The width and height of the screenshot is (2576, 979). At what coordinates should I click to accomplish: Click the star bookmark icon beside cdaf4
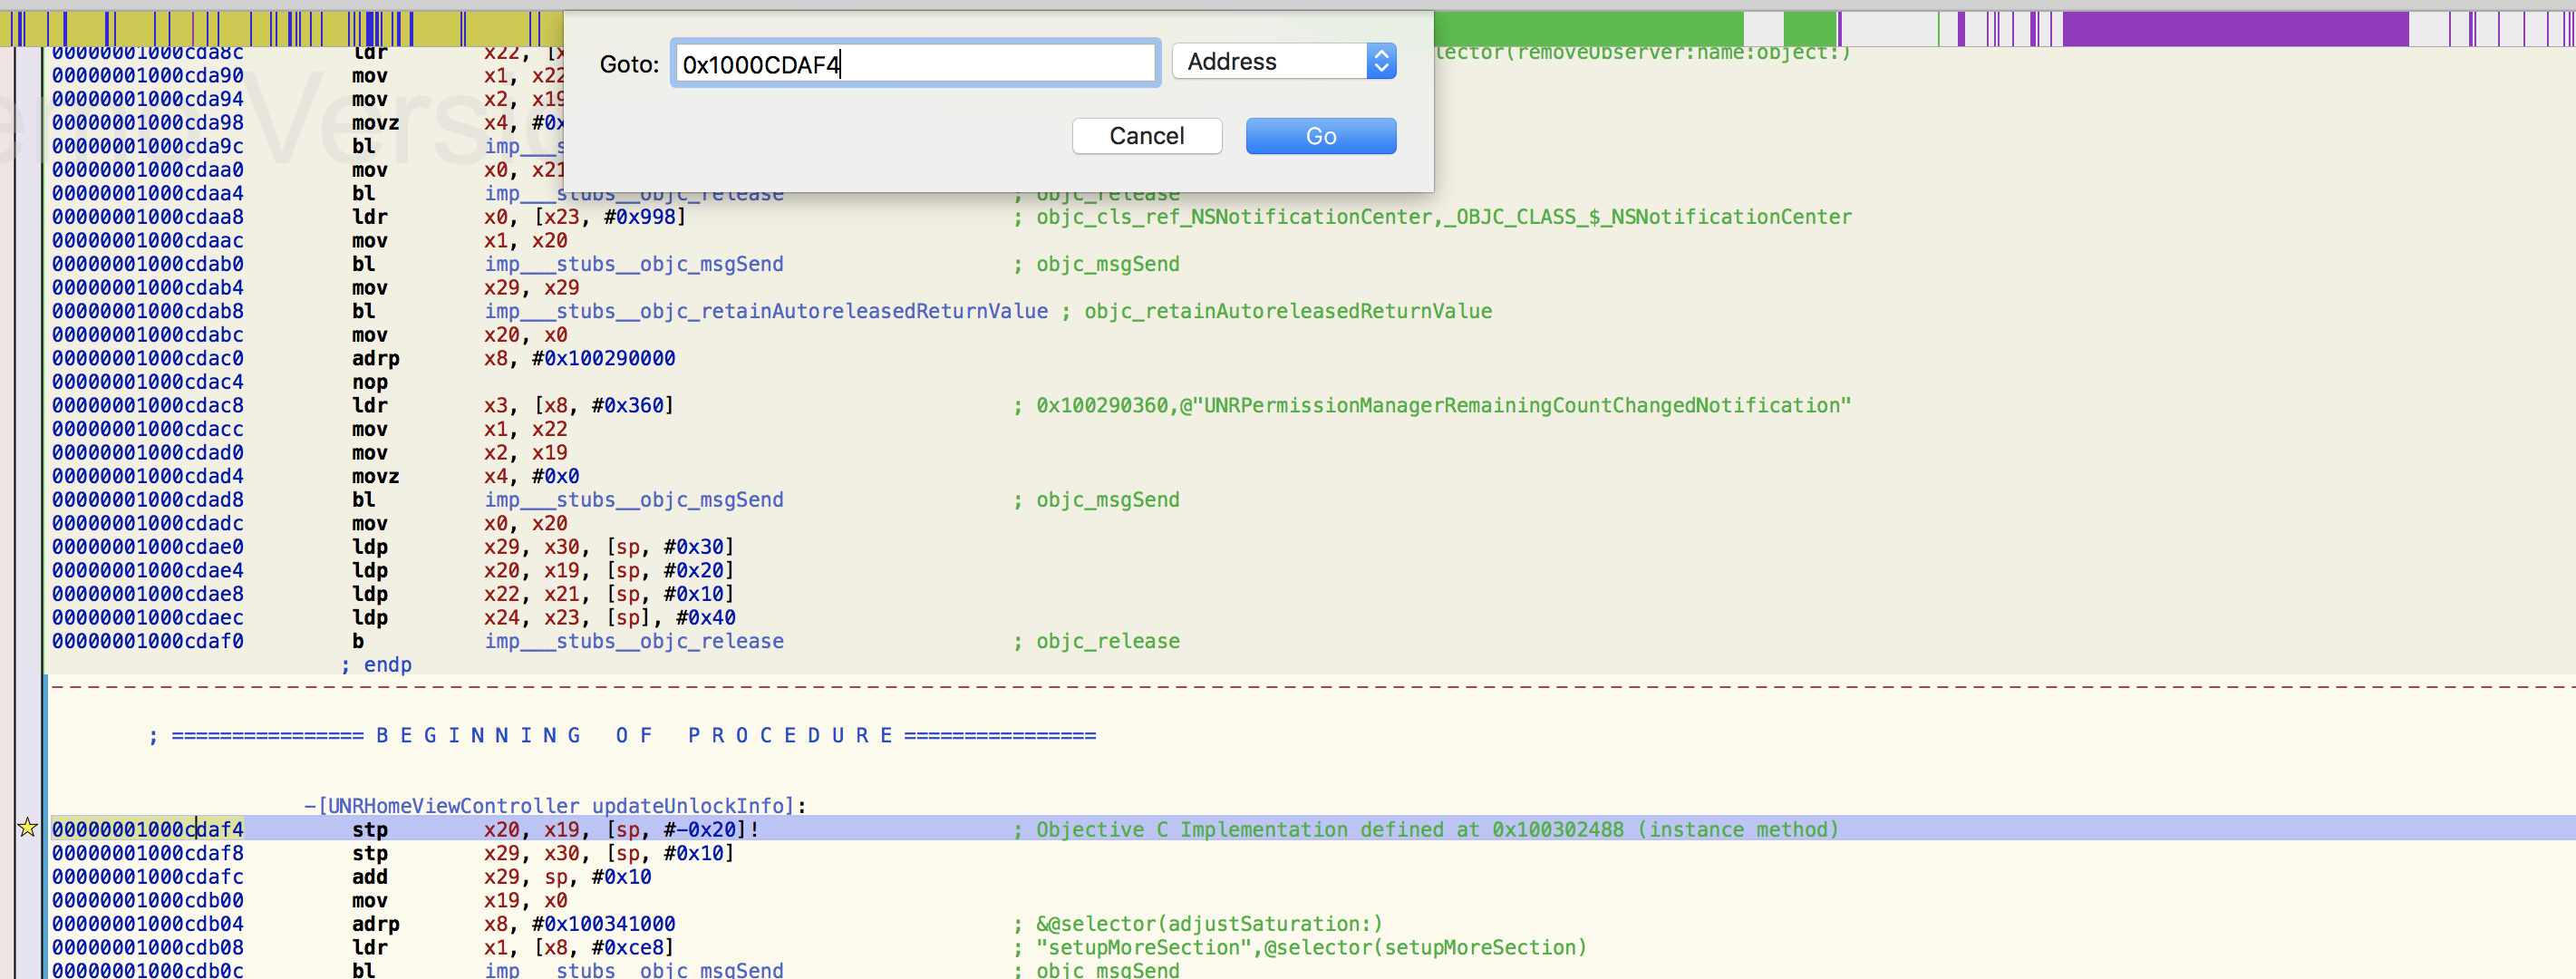(x=28, y=828)
